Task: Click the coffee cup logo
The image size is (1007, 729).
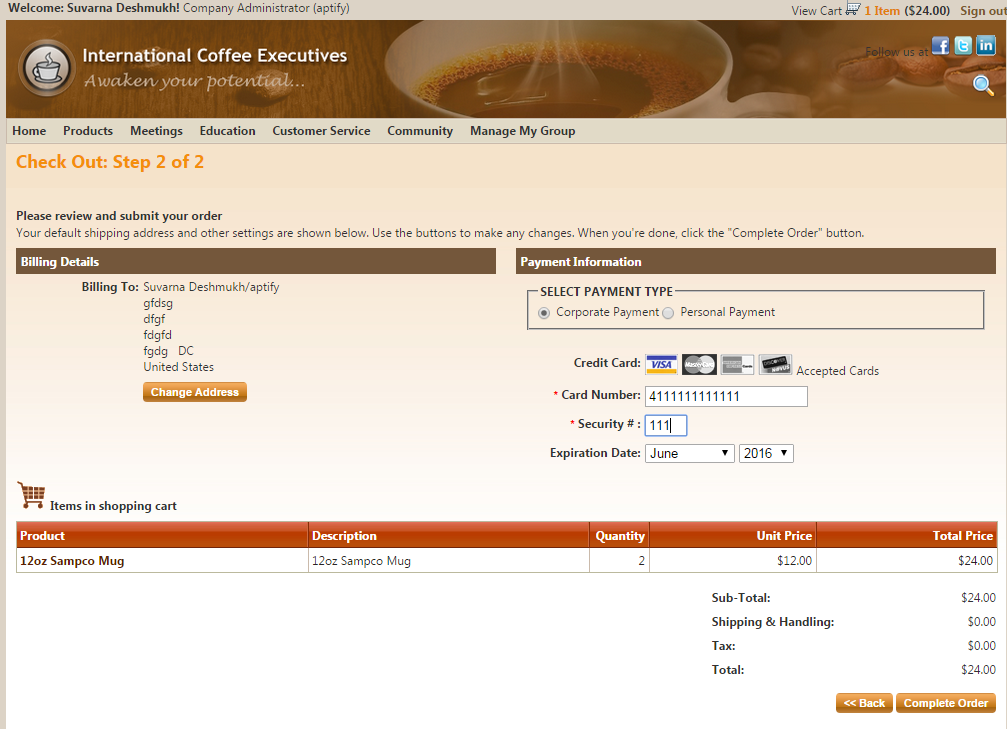Action: [46, 67]
